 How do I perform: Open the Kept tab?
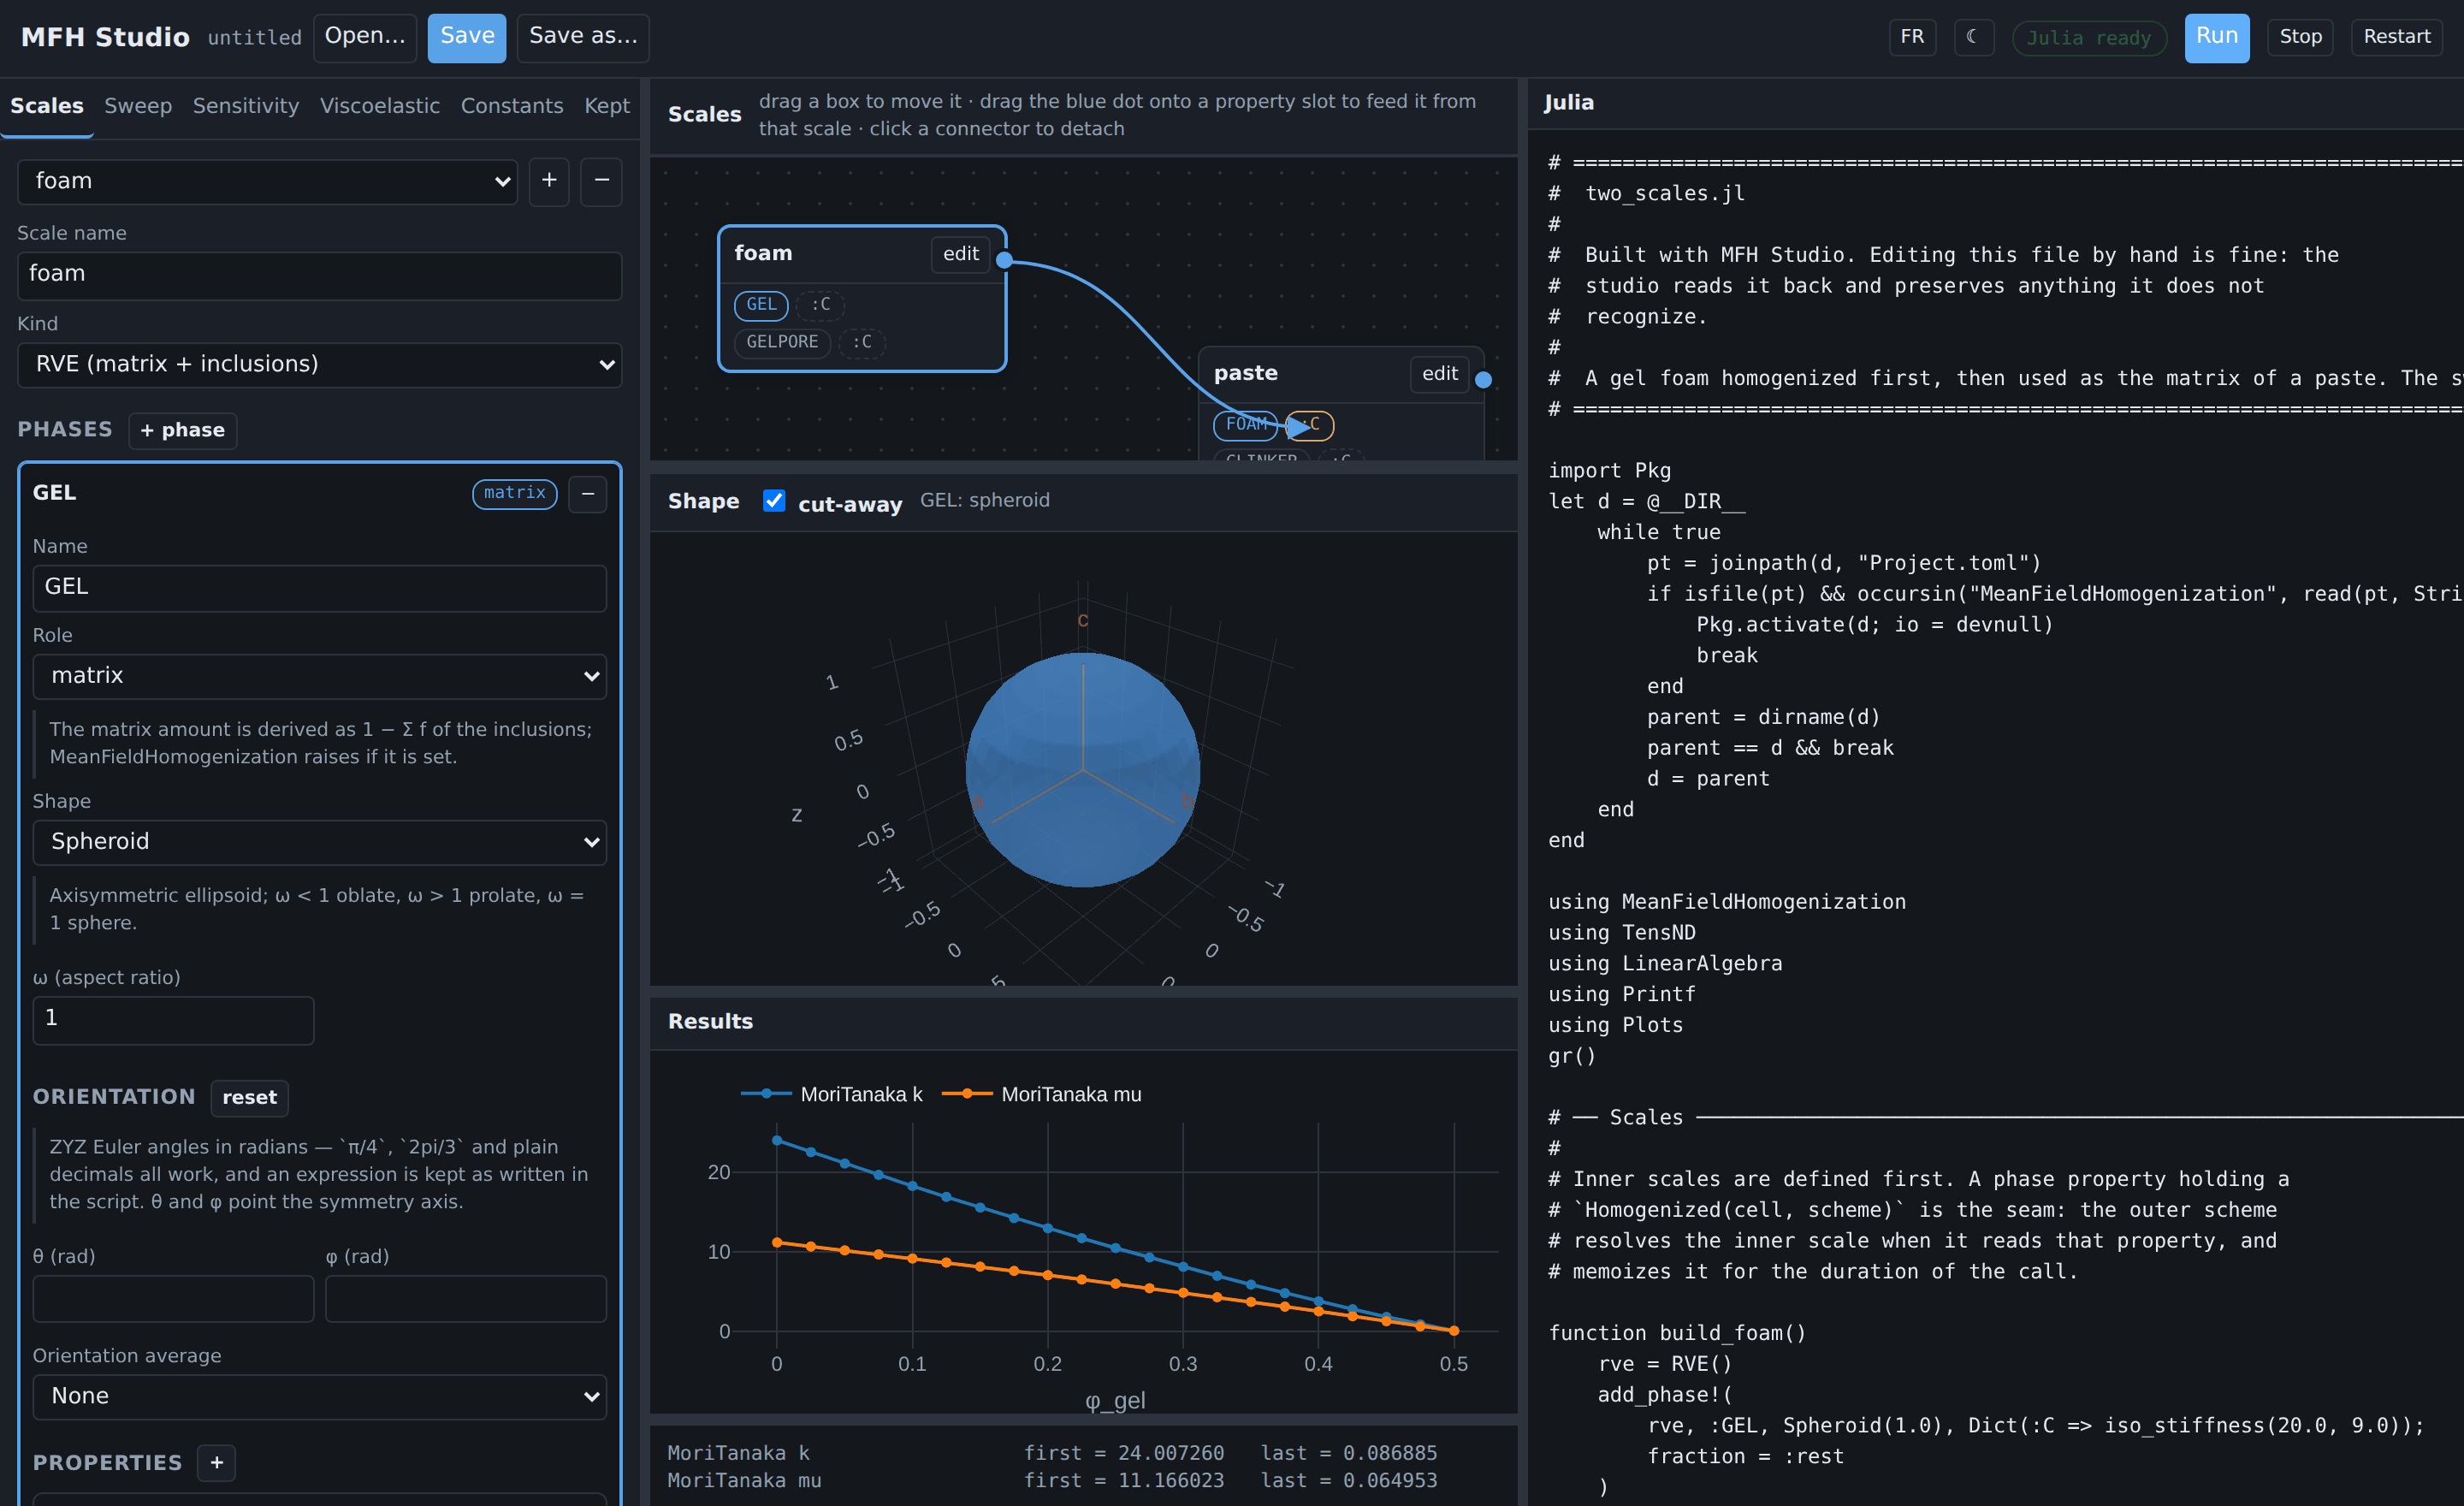606,106
